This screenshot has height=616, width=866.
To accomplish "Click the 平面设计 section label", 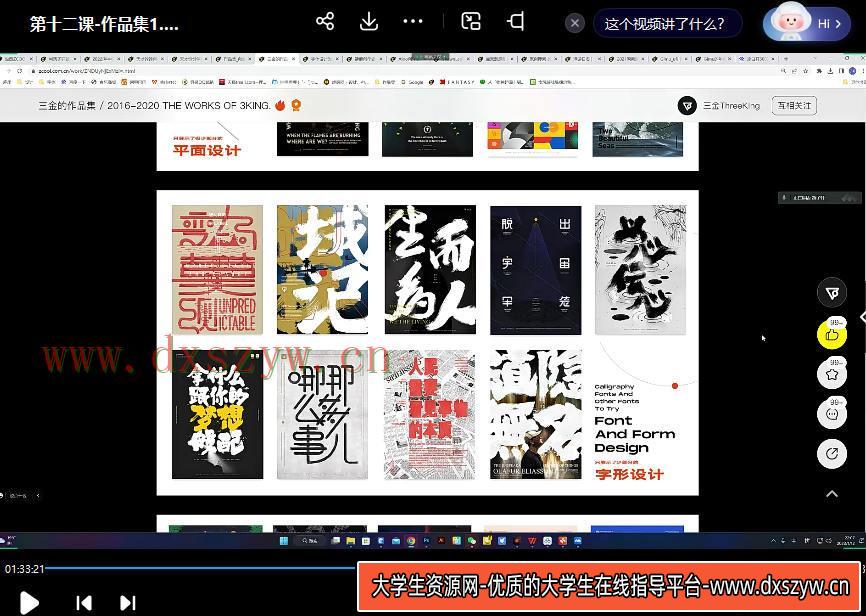I will coord(207,150).
